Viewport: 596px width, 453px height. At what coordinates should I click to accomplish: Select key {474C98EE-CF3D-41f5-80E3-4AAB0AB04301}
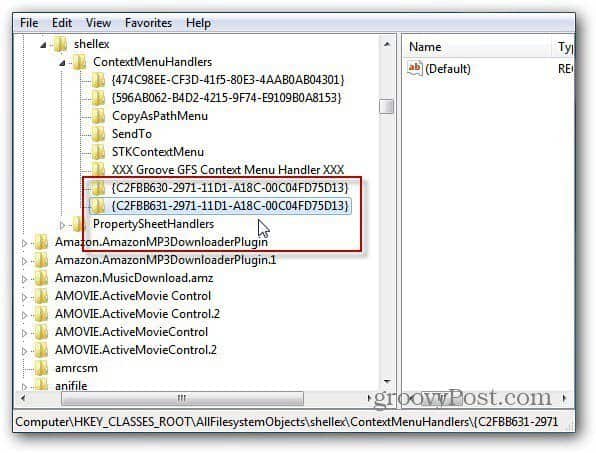(x=228, y=80)
